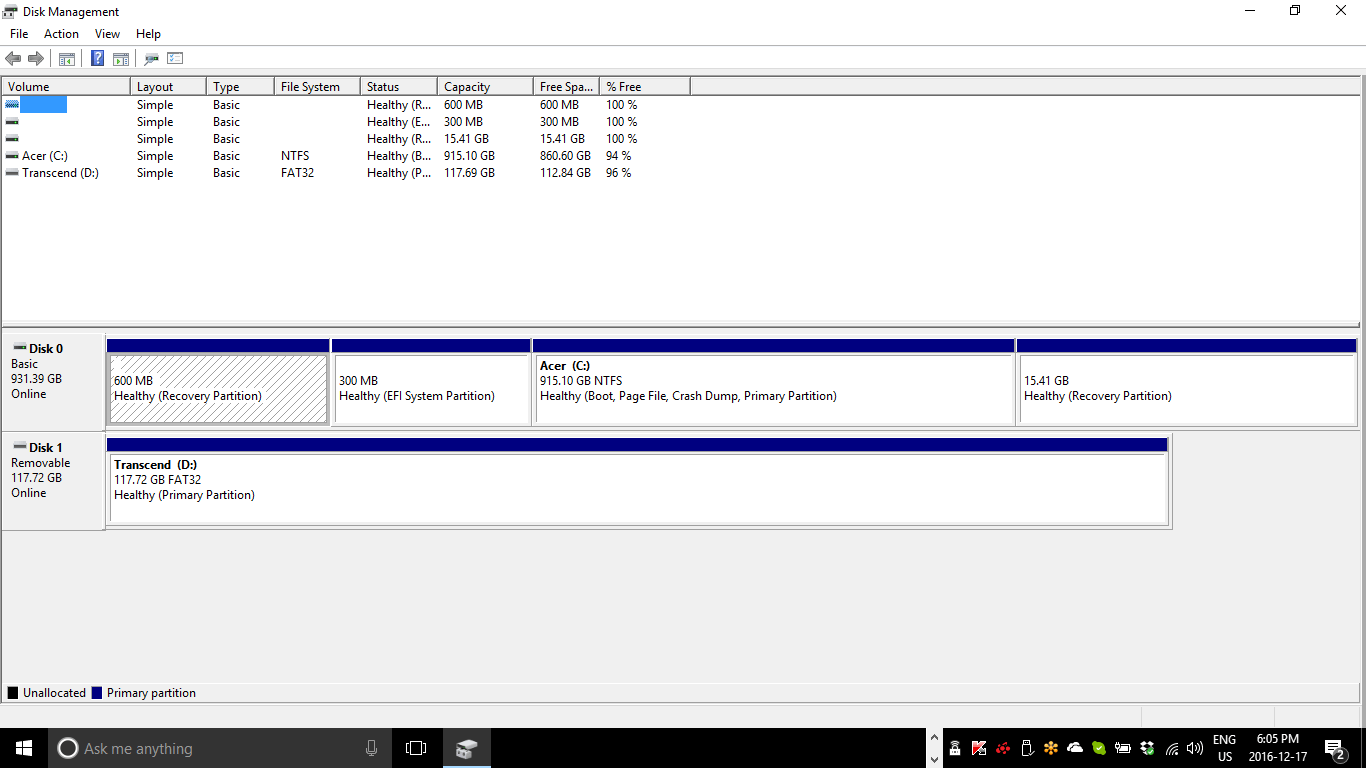Viewport: 1366px width, 768px height.
Task: Open Help via the blue question mark icon
Action: [x=97, y=59]
